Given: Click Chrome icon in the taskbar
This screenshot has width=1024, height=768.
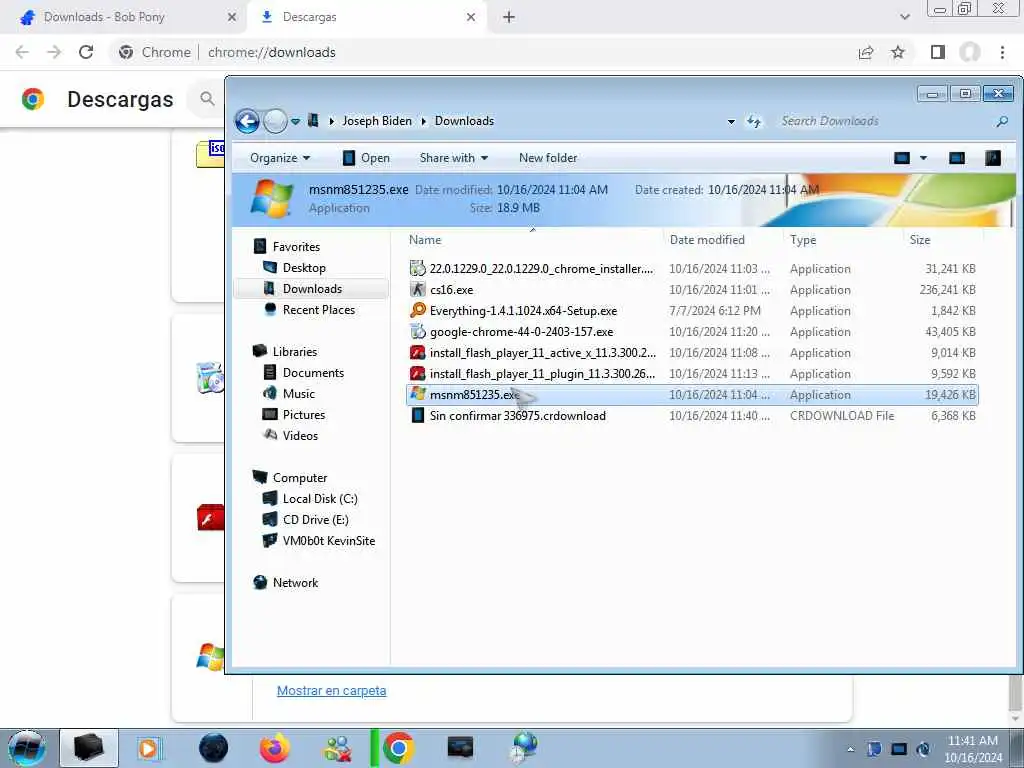Looking at the screenshot, I should (x=398, y=748).
